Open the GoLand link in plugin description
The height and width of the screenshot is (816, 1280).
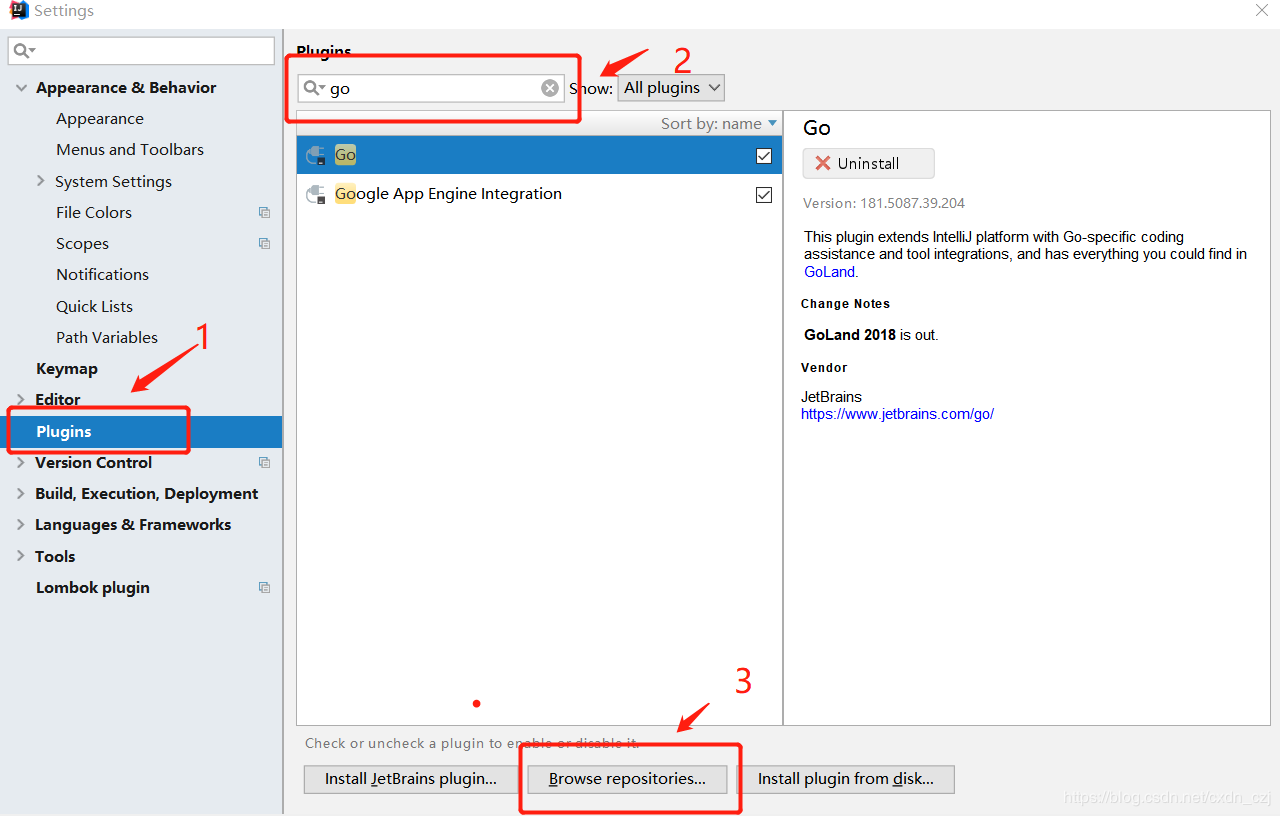[829, 272]
